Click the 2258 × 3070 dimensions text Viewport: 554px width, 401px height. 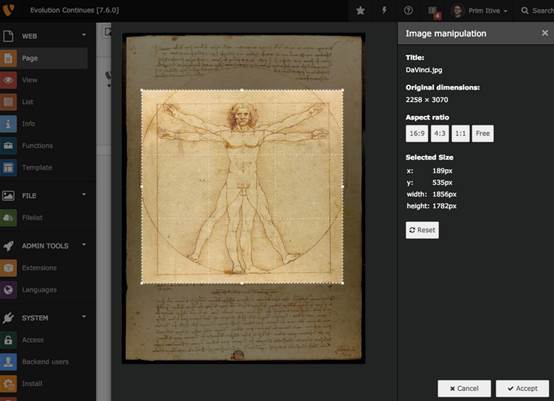click(427, 100)
